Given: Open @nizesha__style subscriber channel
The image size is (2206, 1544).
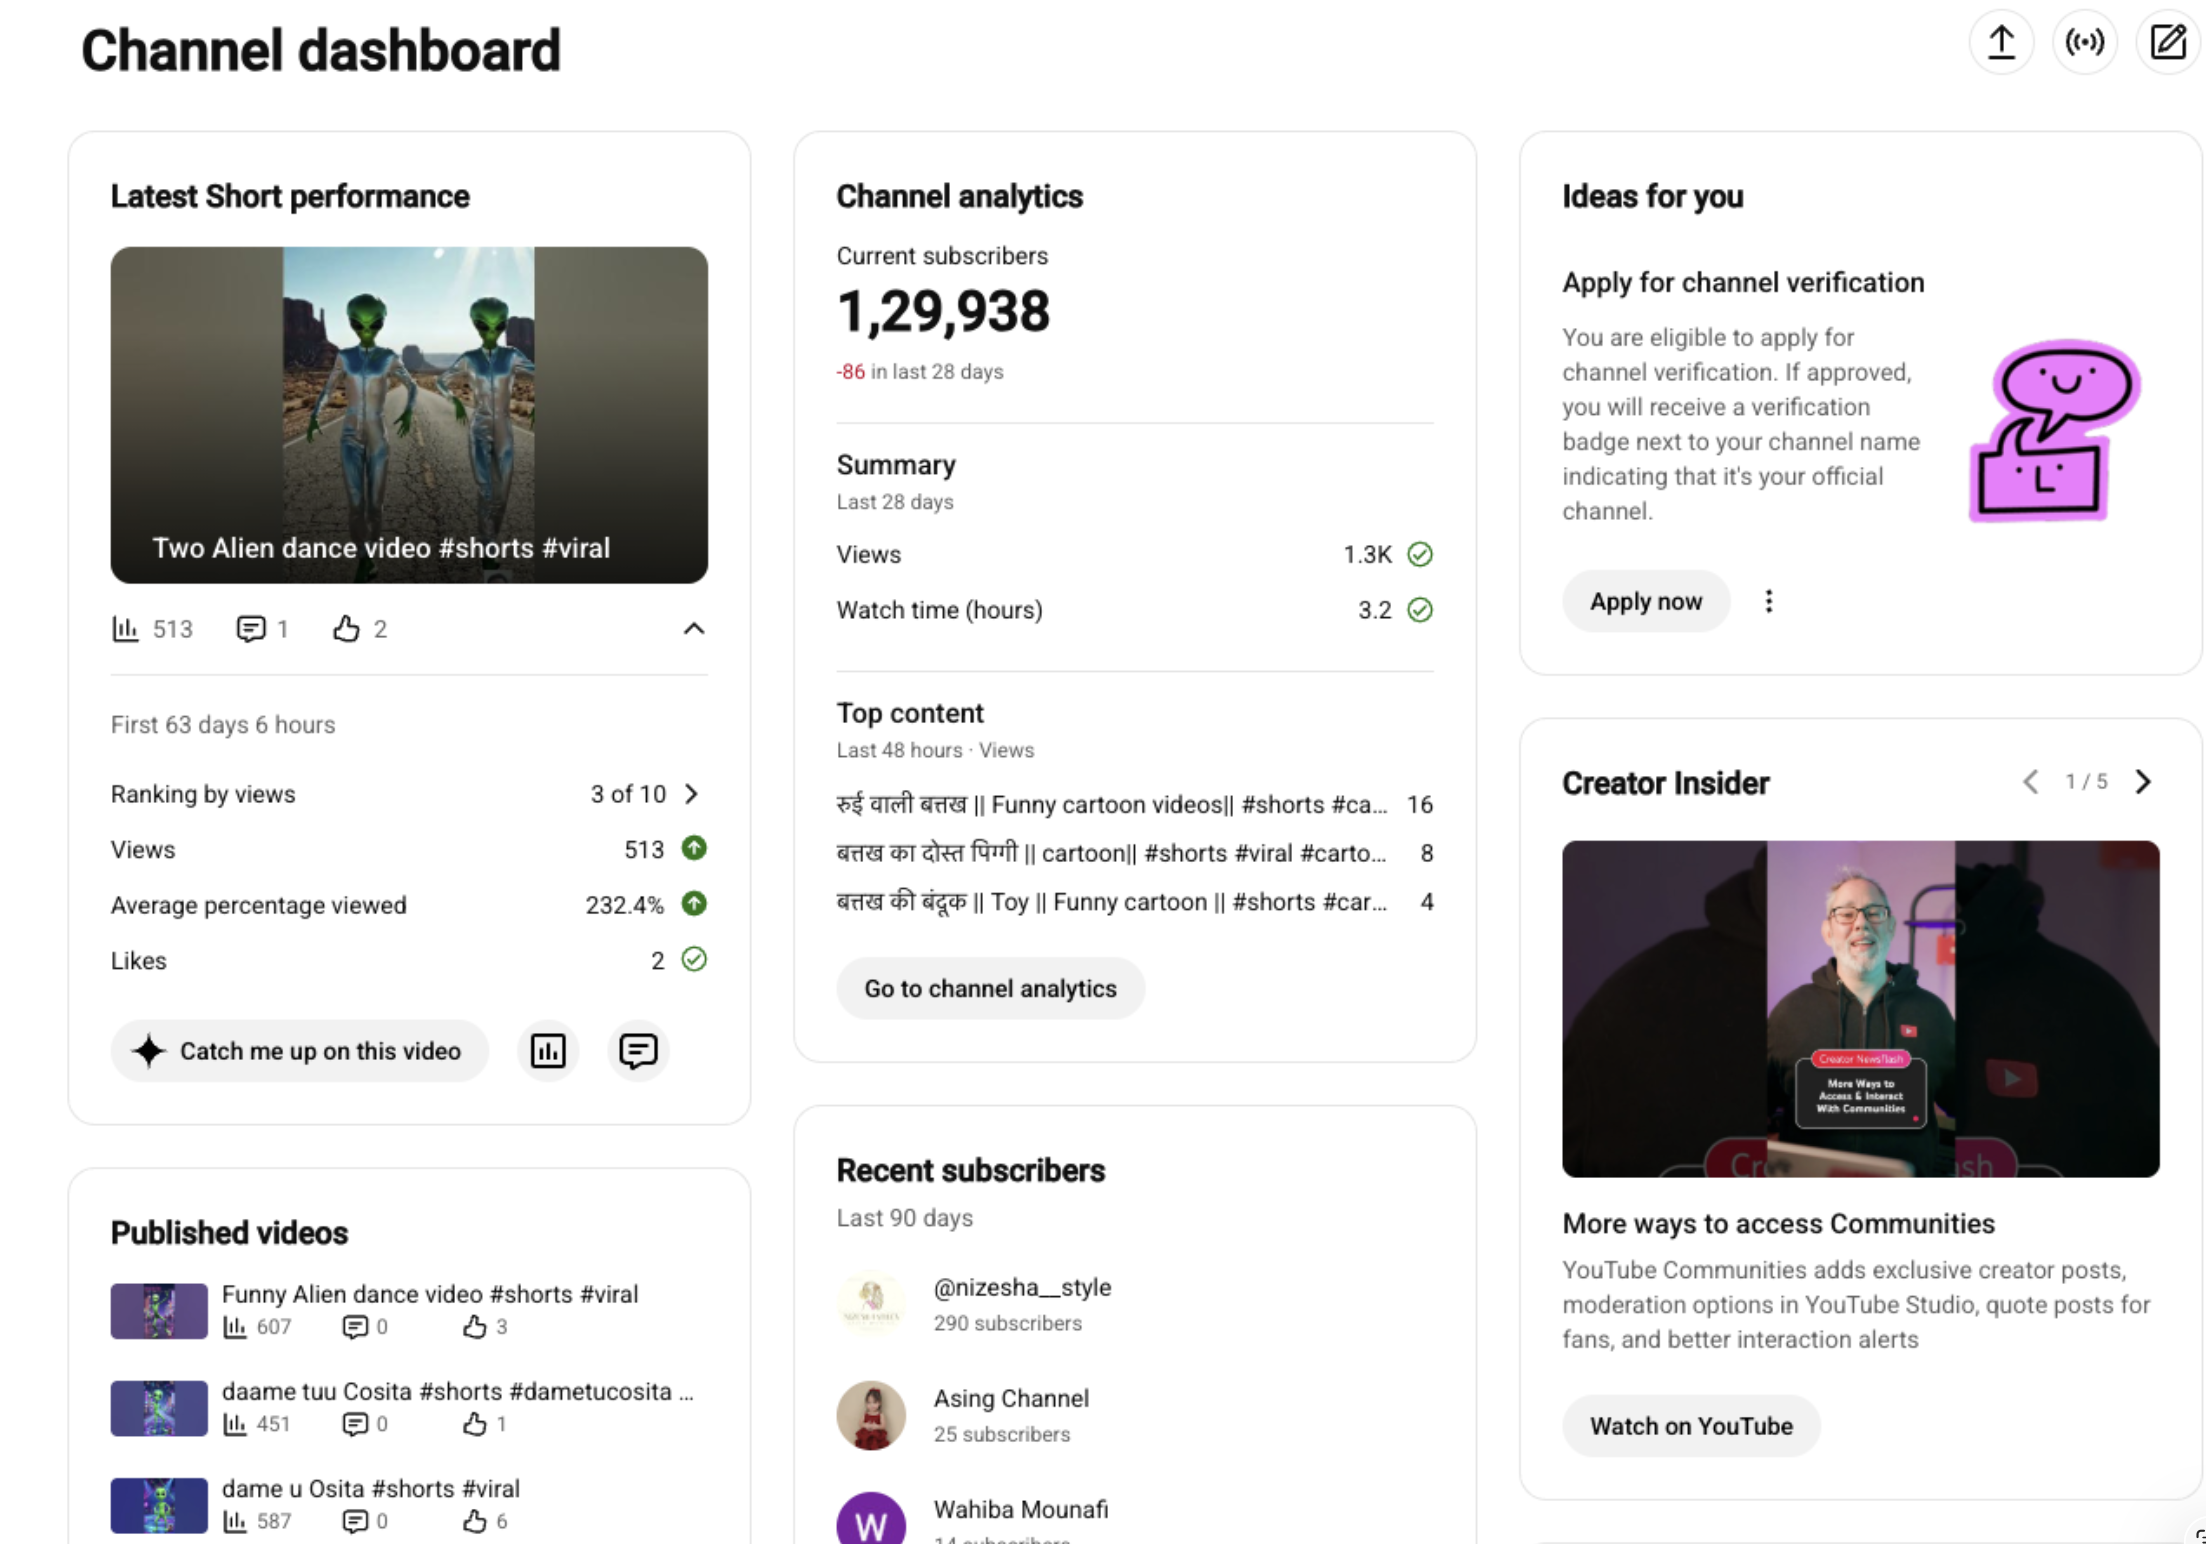Looking at the screenshot, I should coord(1022,1287).
